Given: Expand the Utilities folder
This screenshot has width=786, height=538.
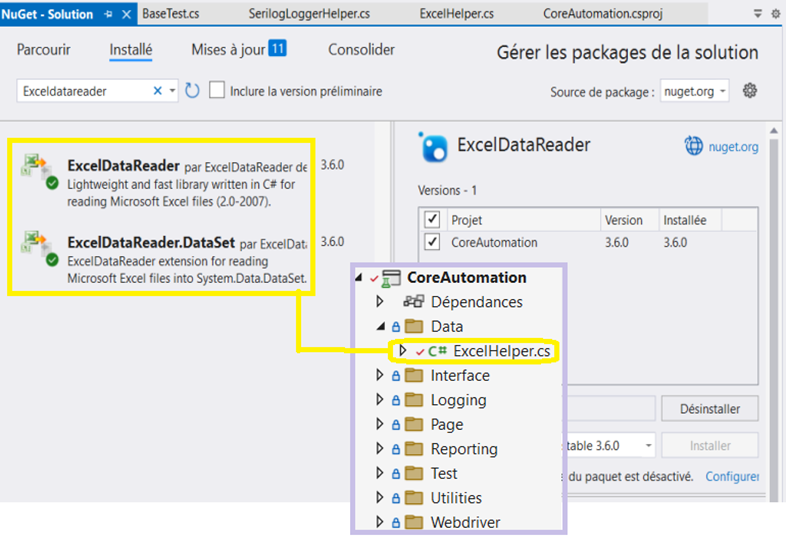Looking at the screenshot, I should 380,498.
